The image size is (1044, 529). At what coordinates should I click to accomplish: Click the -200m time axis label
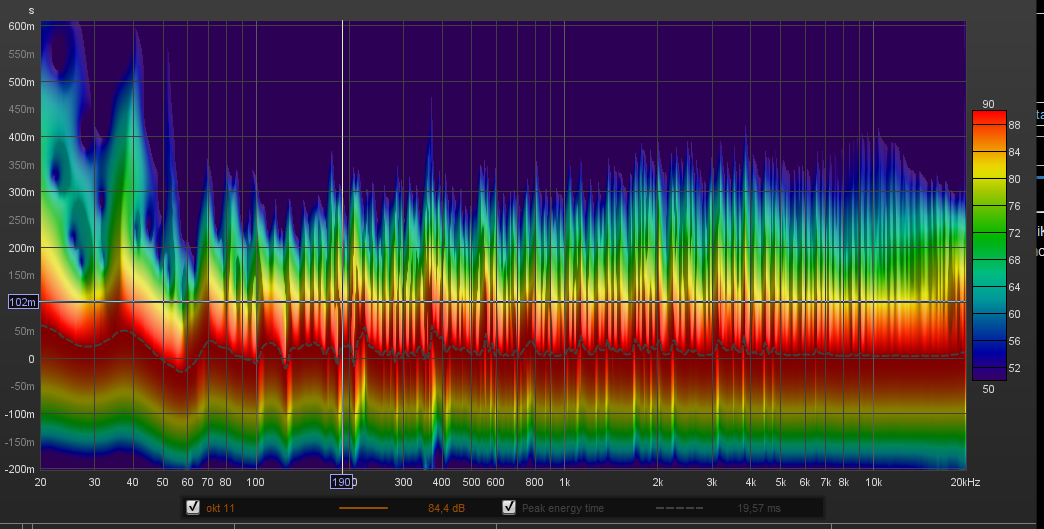tap(20, 469)
